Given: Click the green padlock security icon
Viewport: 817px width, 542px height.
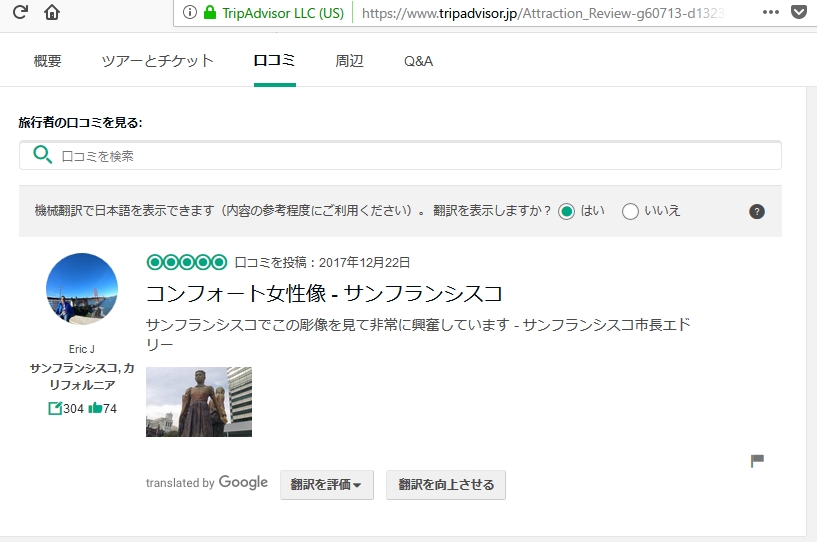Looking at the screenshot, I should [x=210, y=14].
